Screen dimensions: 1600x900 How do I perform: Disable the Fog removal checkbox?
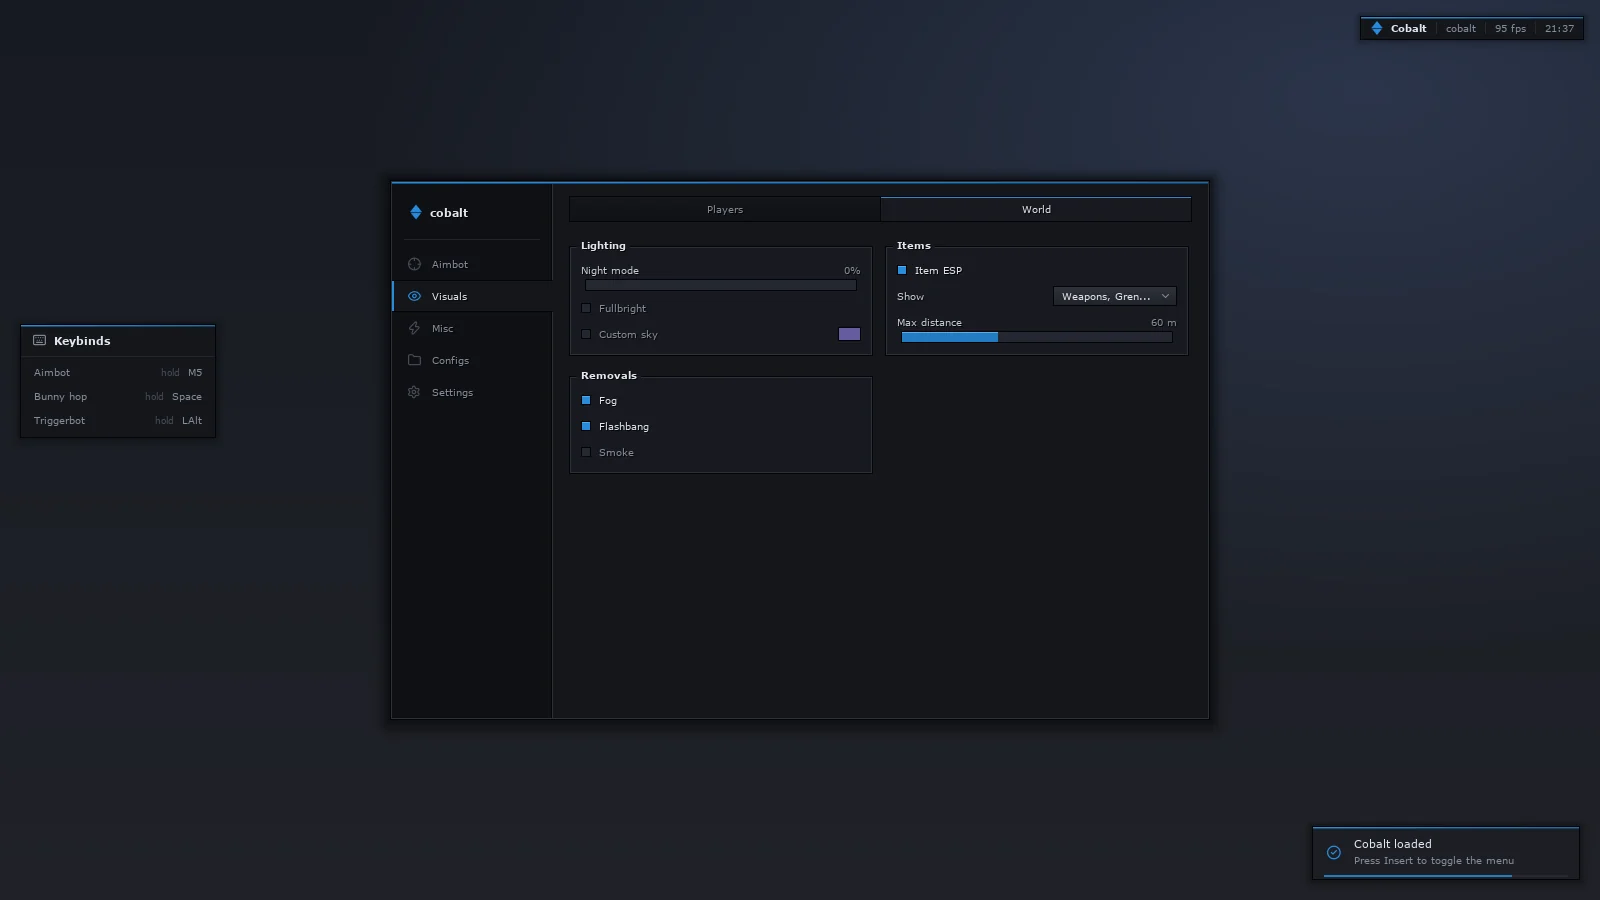tap(586, 400)
